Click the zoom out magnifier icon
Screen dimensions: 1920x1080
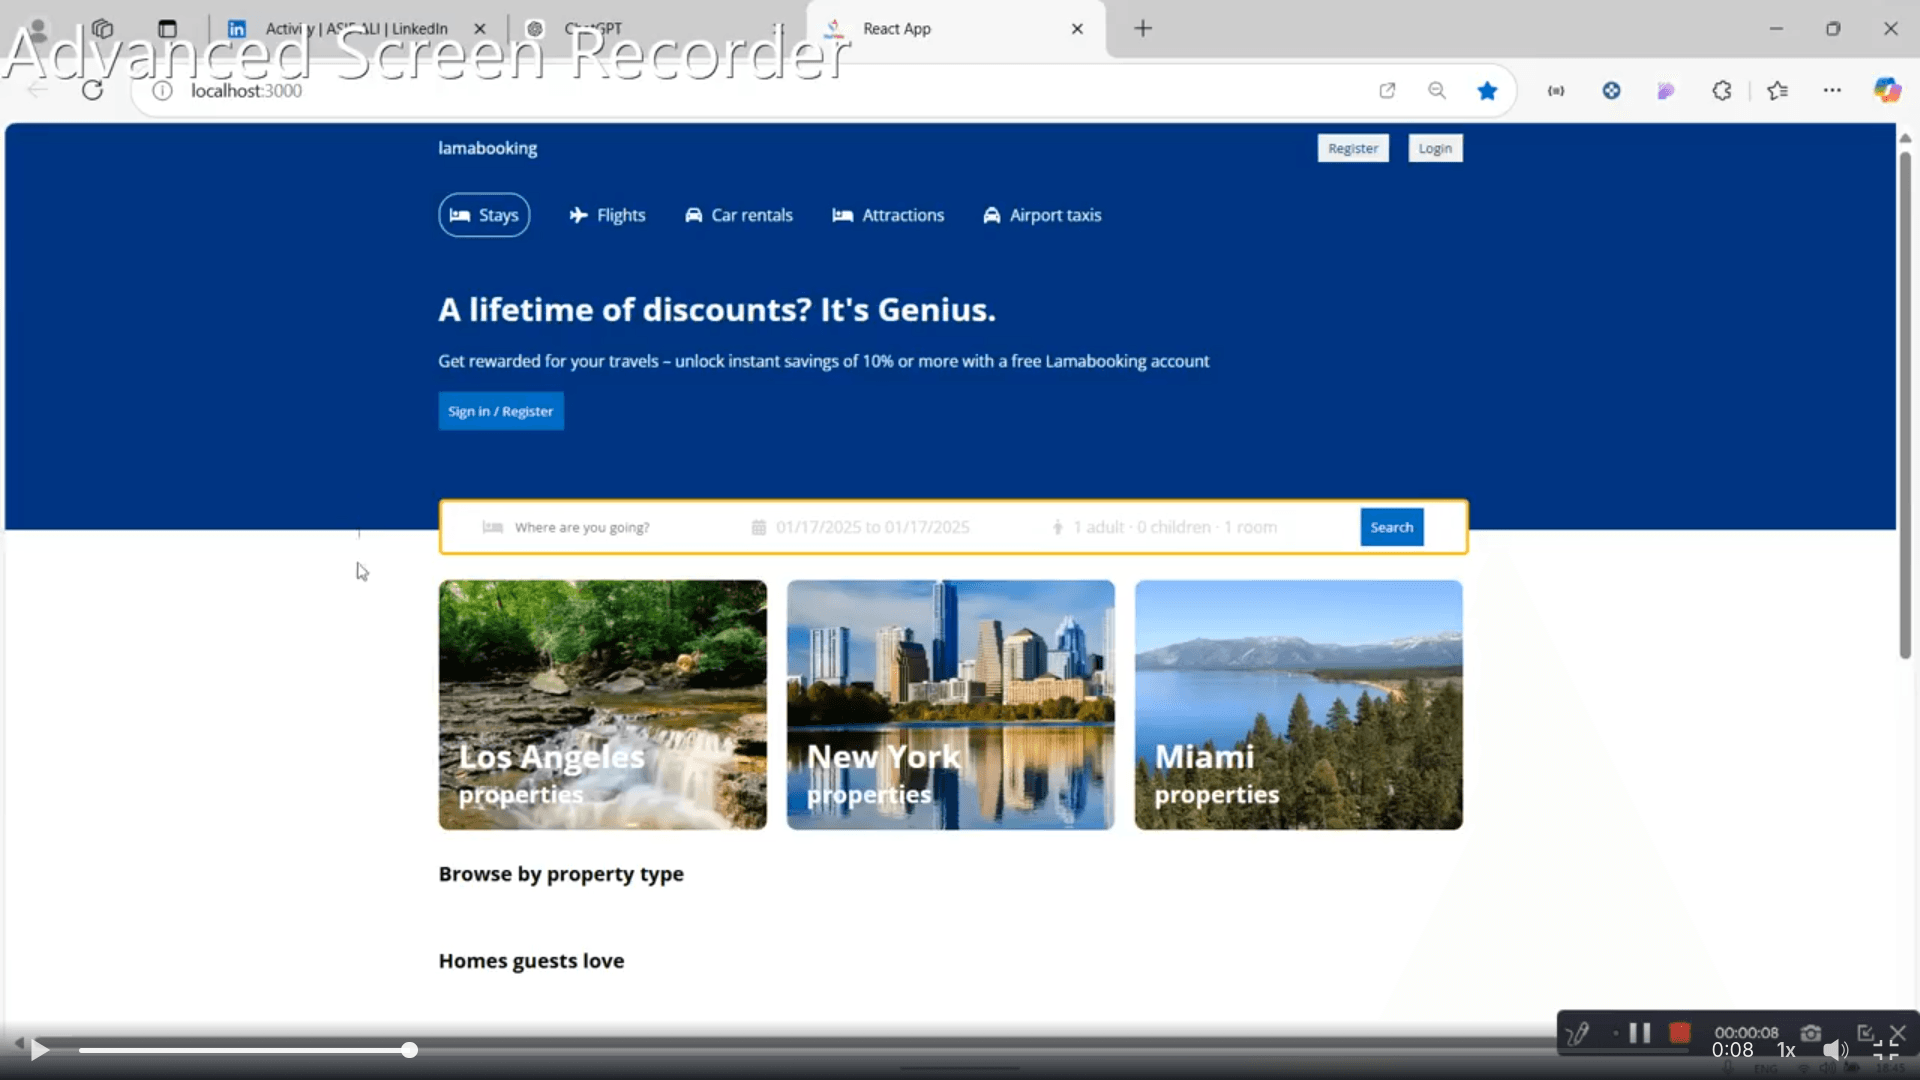(1437, 91)
